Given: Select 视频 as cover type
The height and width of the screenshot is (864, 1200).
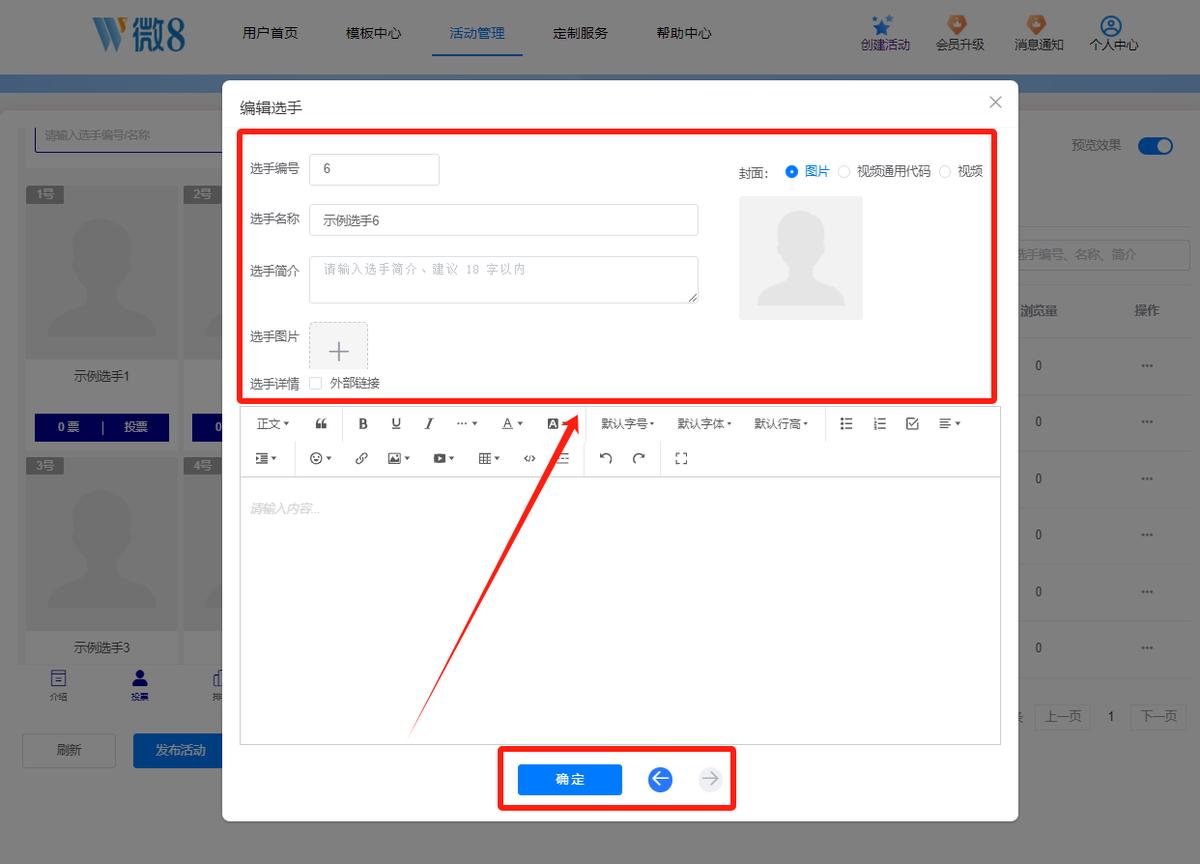Looking at the screenshot, I should click(x=945, y=171).
